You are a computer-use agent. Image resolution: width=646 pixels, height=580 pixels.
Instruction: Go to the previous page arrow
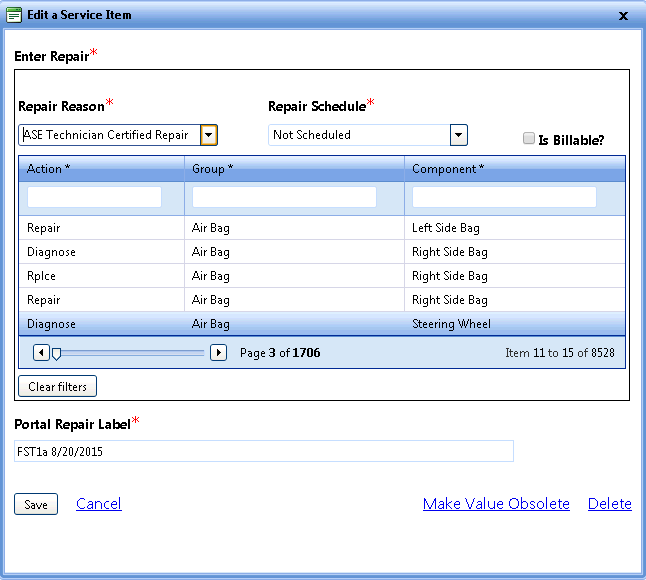(x=41, y=353)
